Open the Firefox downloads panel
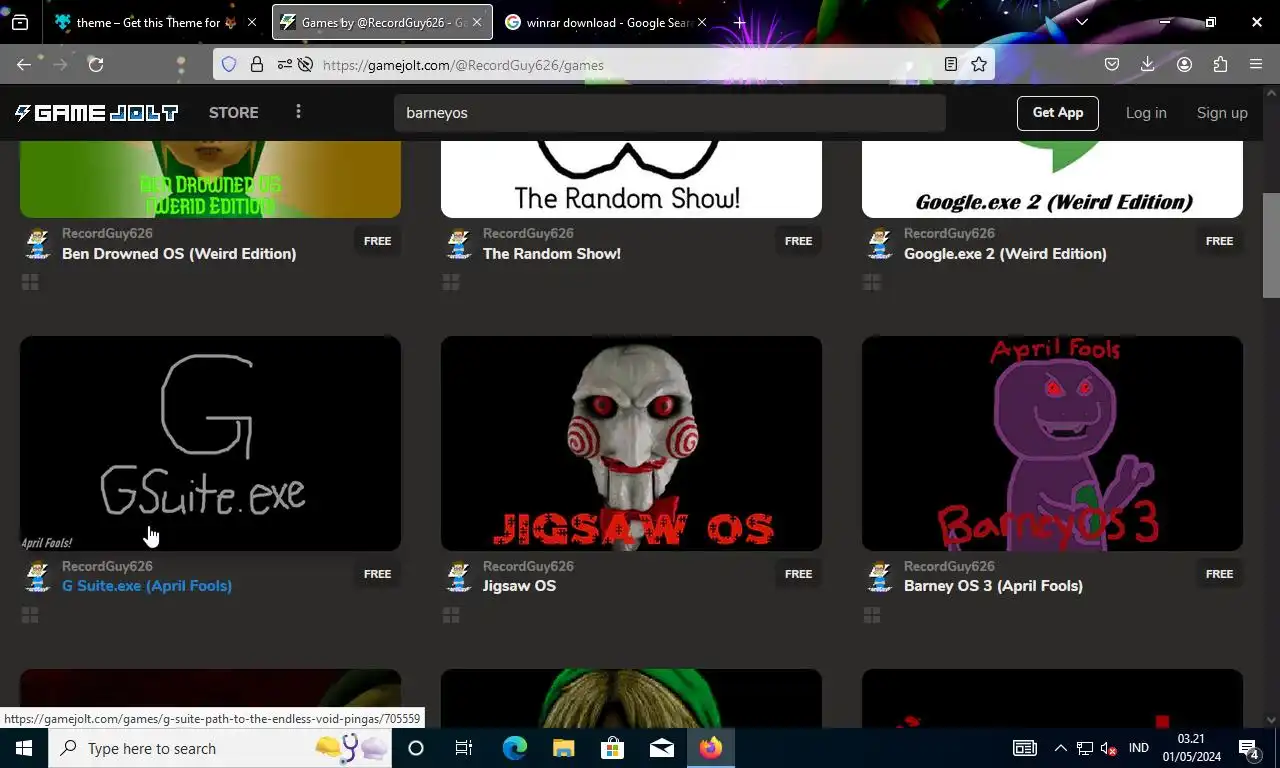The height and width of the screenshot is (768, 1280). (x=1148, y=65)
